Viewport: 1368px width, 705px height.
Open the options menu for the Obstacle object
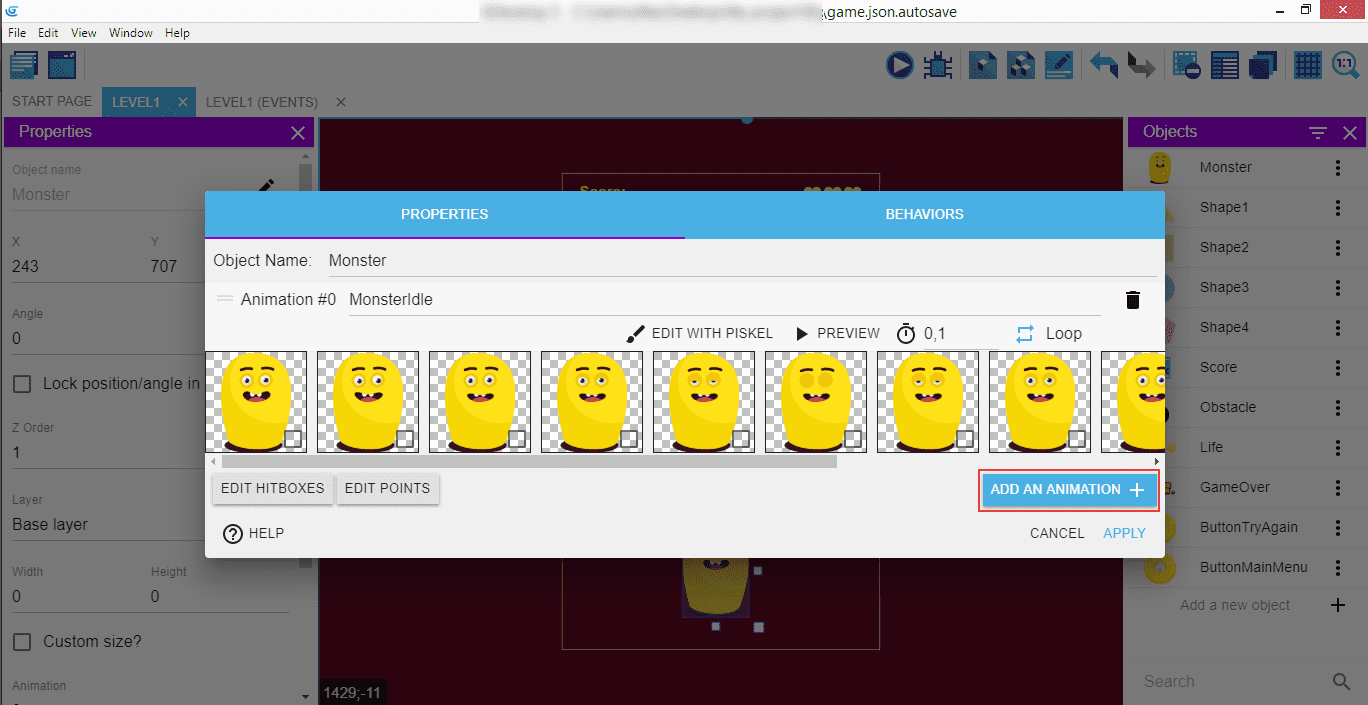(x=1338, y=408)
